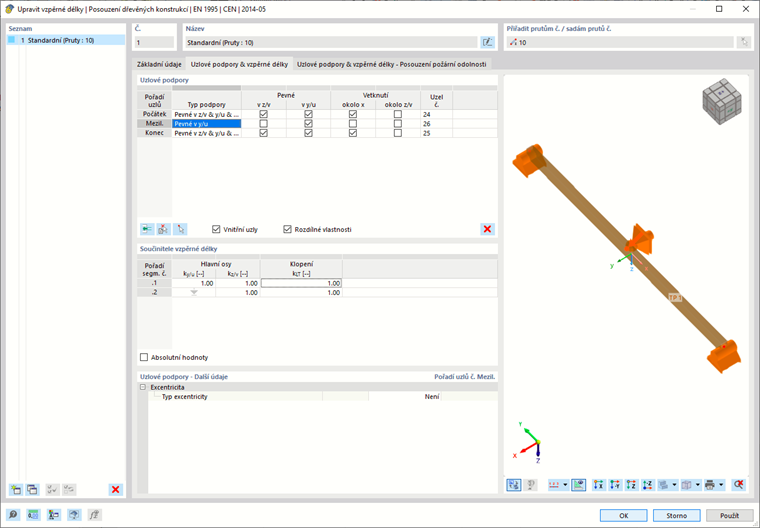
Task: Click the Č. field showing 1
Action: pos(154,43)
